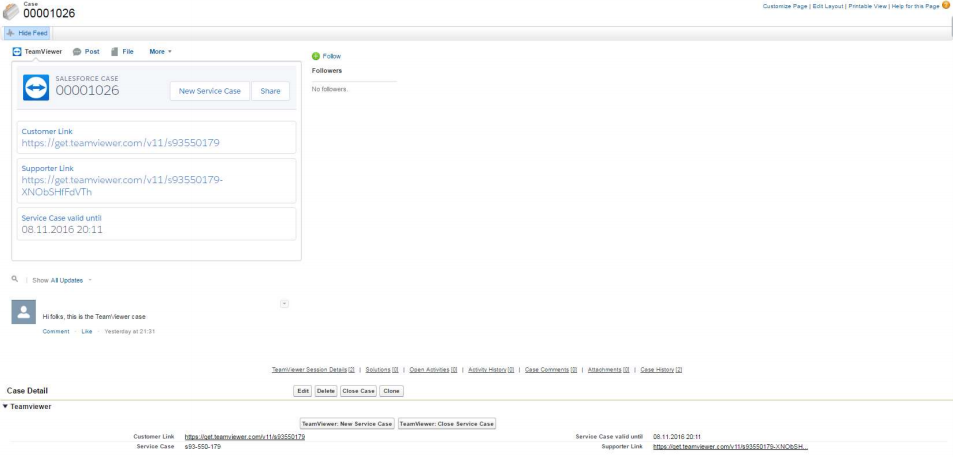Click the Close Case button

click(358, 391)
